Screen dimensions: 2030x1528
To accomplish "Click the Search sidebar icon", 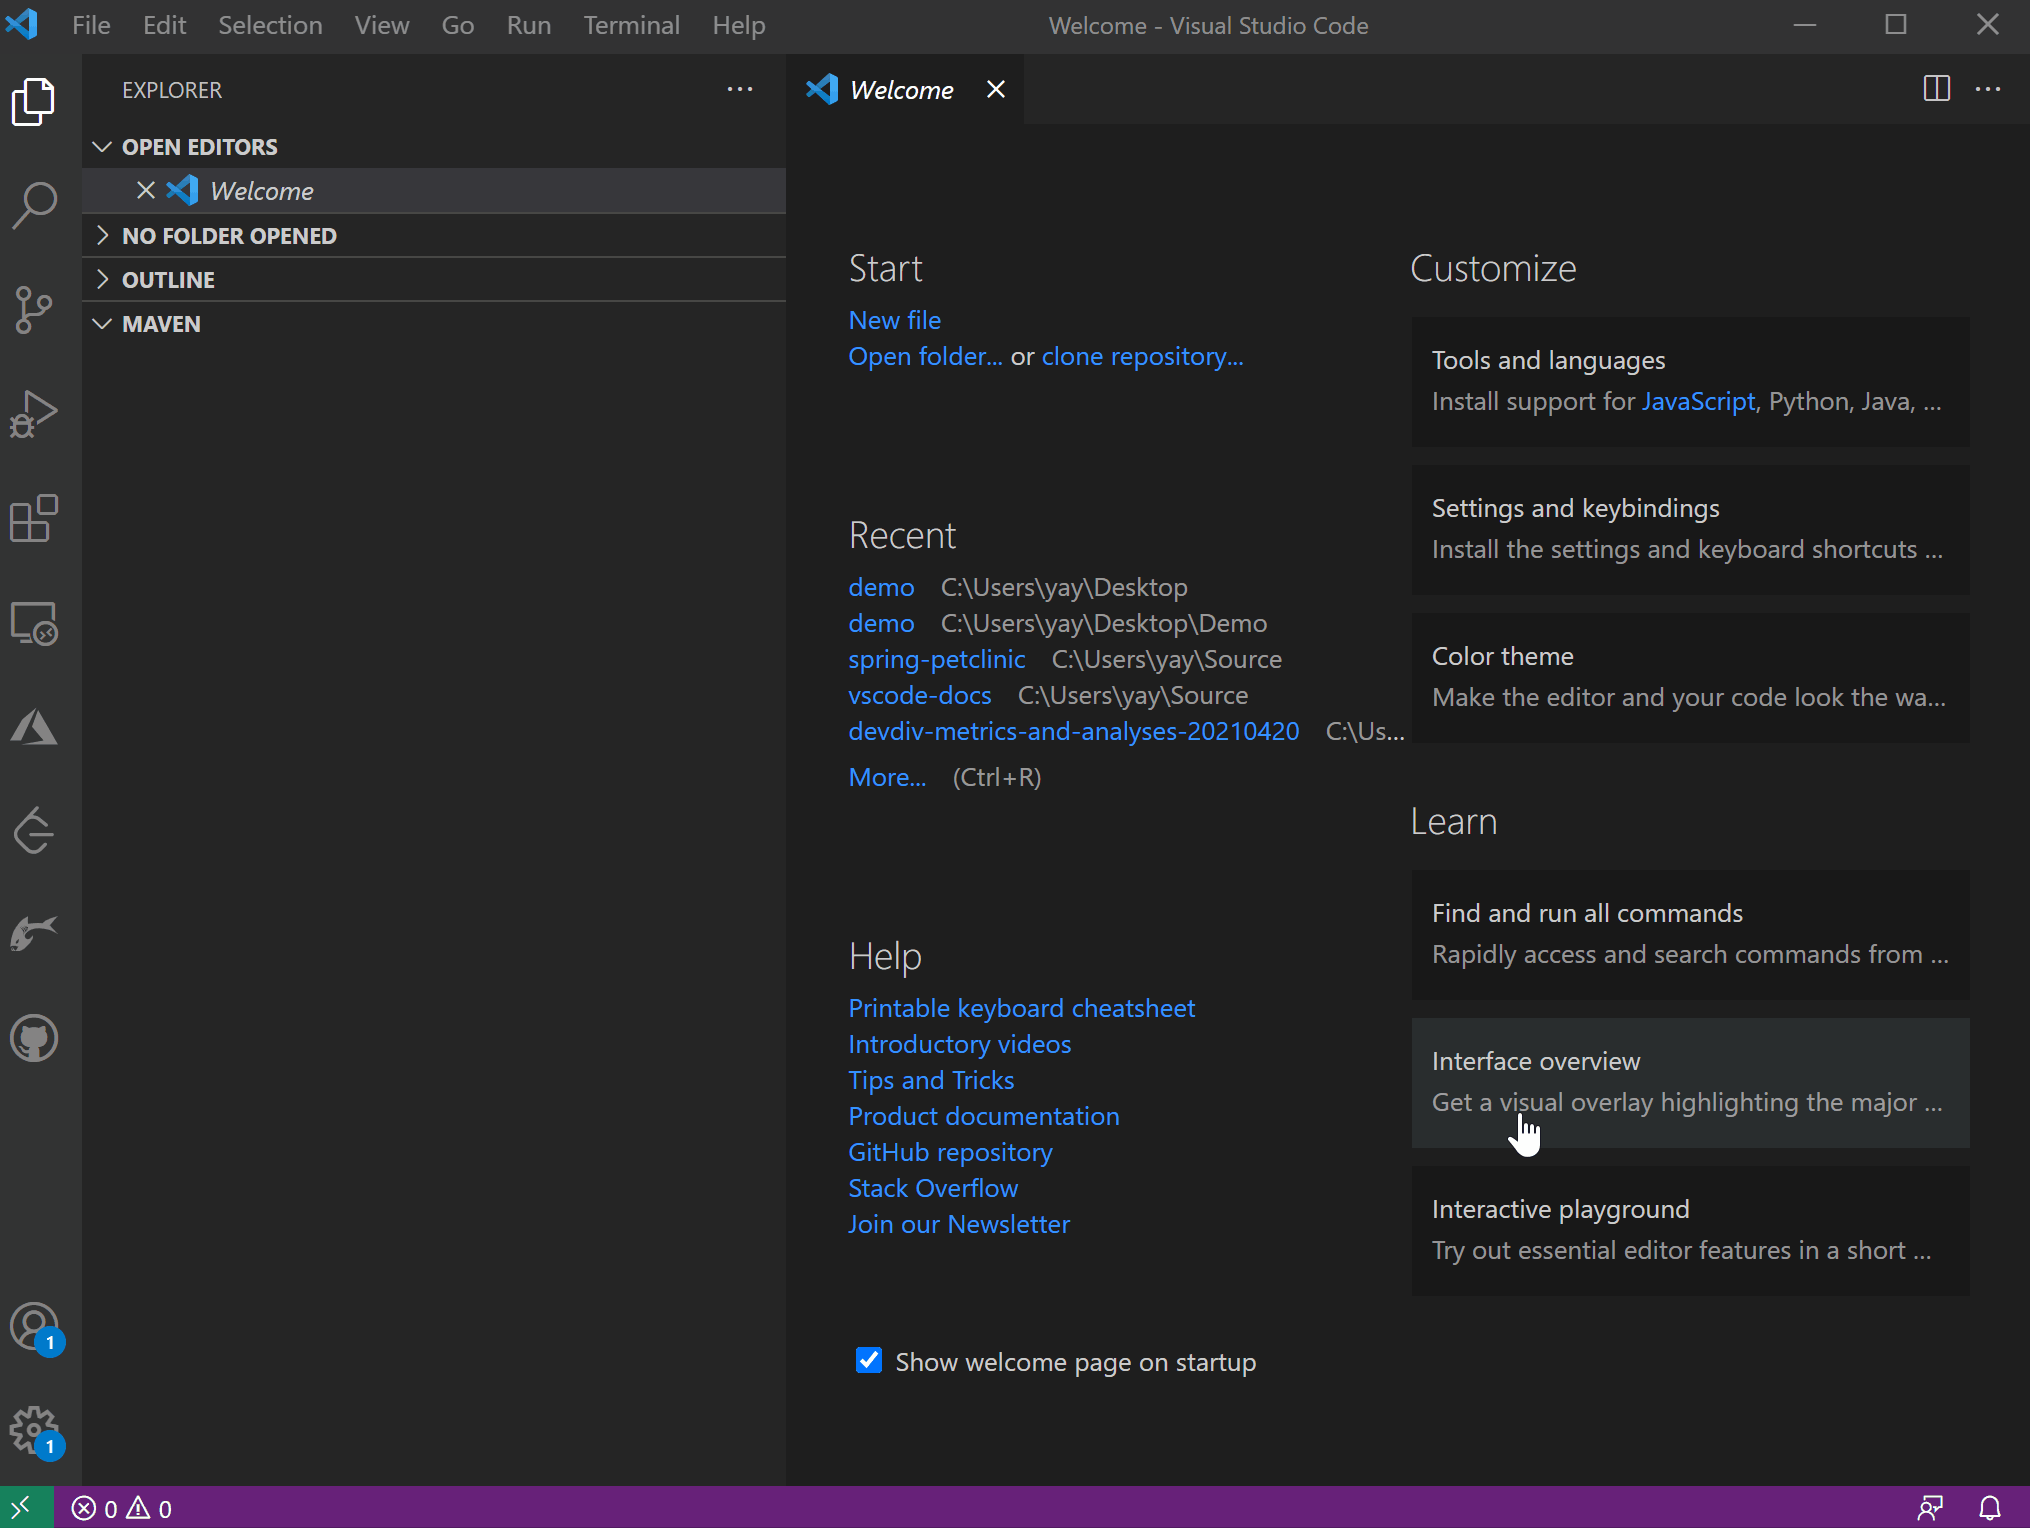I will [x=35, y=202].
